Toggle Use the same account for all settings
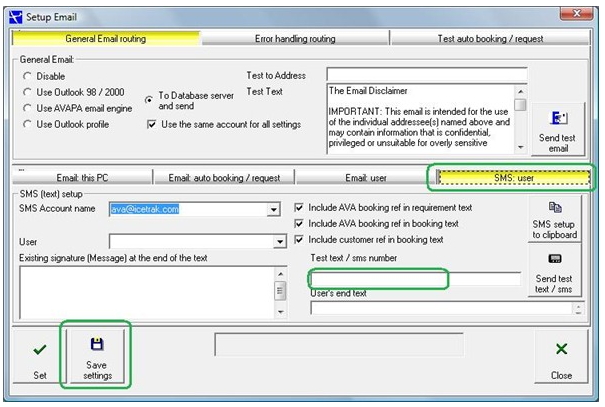 pos(152,124)
